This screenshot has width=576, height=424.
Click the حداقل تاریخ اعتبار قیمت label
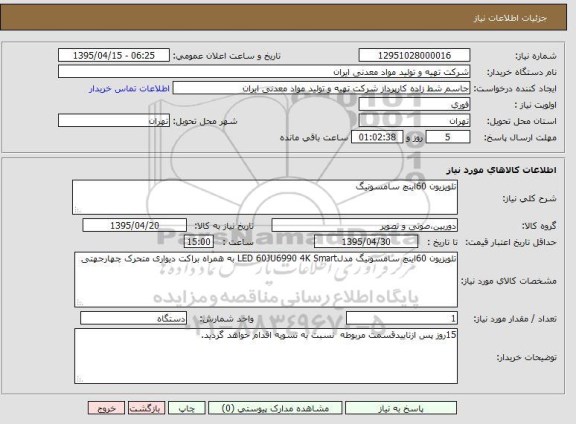pyautogui.click(x=511, y=242)
